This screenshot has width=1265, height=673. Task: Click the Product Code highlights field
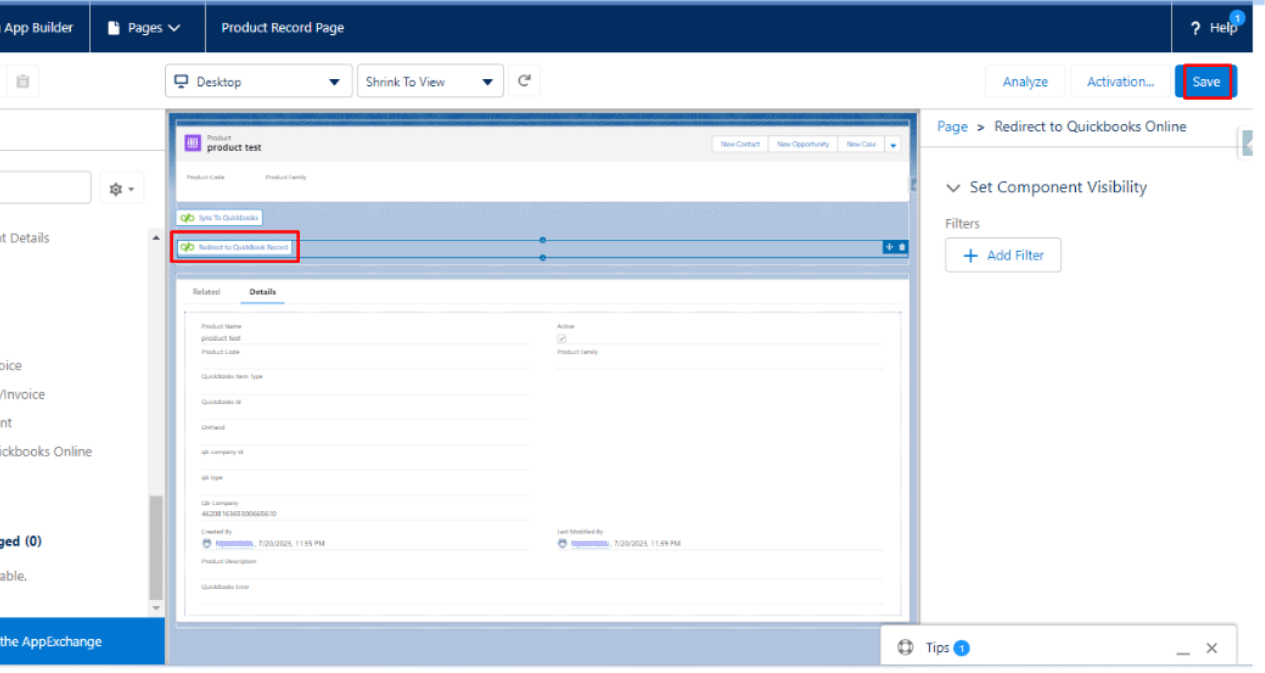[205, 177]
